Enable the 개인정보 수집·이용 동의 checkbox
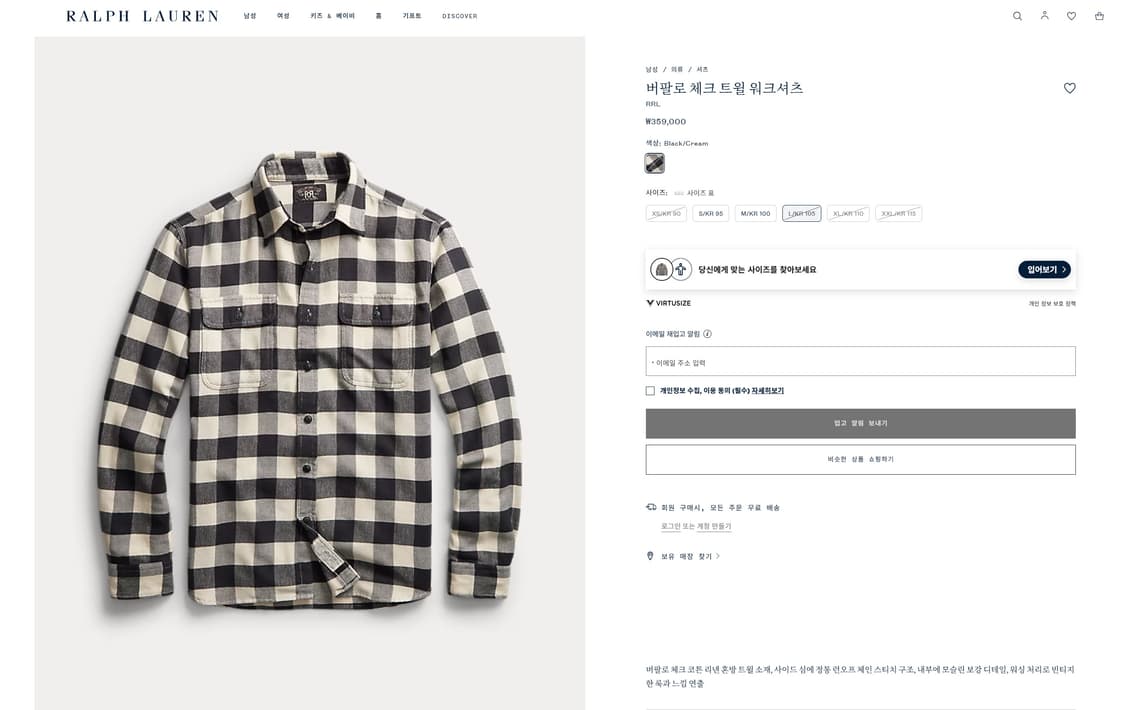 pos(649,390)
